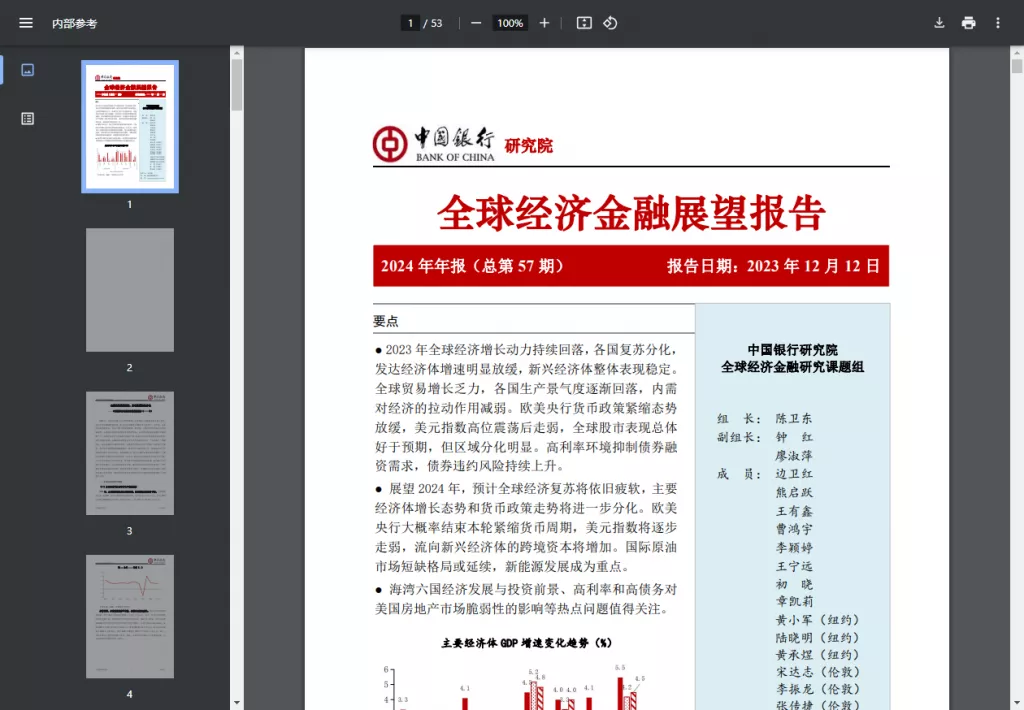This screenshot has height=710, width=1024.
Task: Rotate the document counterclockwise
Action: tap(610, 22)
